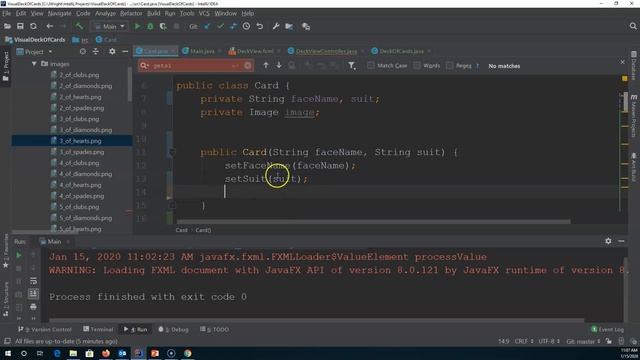Run Main with the green play icon

click(x=138, y=26)
